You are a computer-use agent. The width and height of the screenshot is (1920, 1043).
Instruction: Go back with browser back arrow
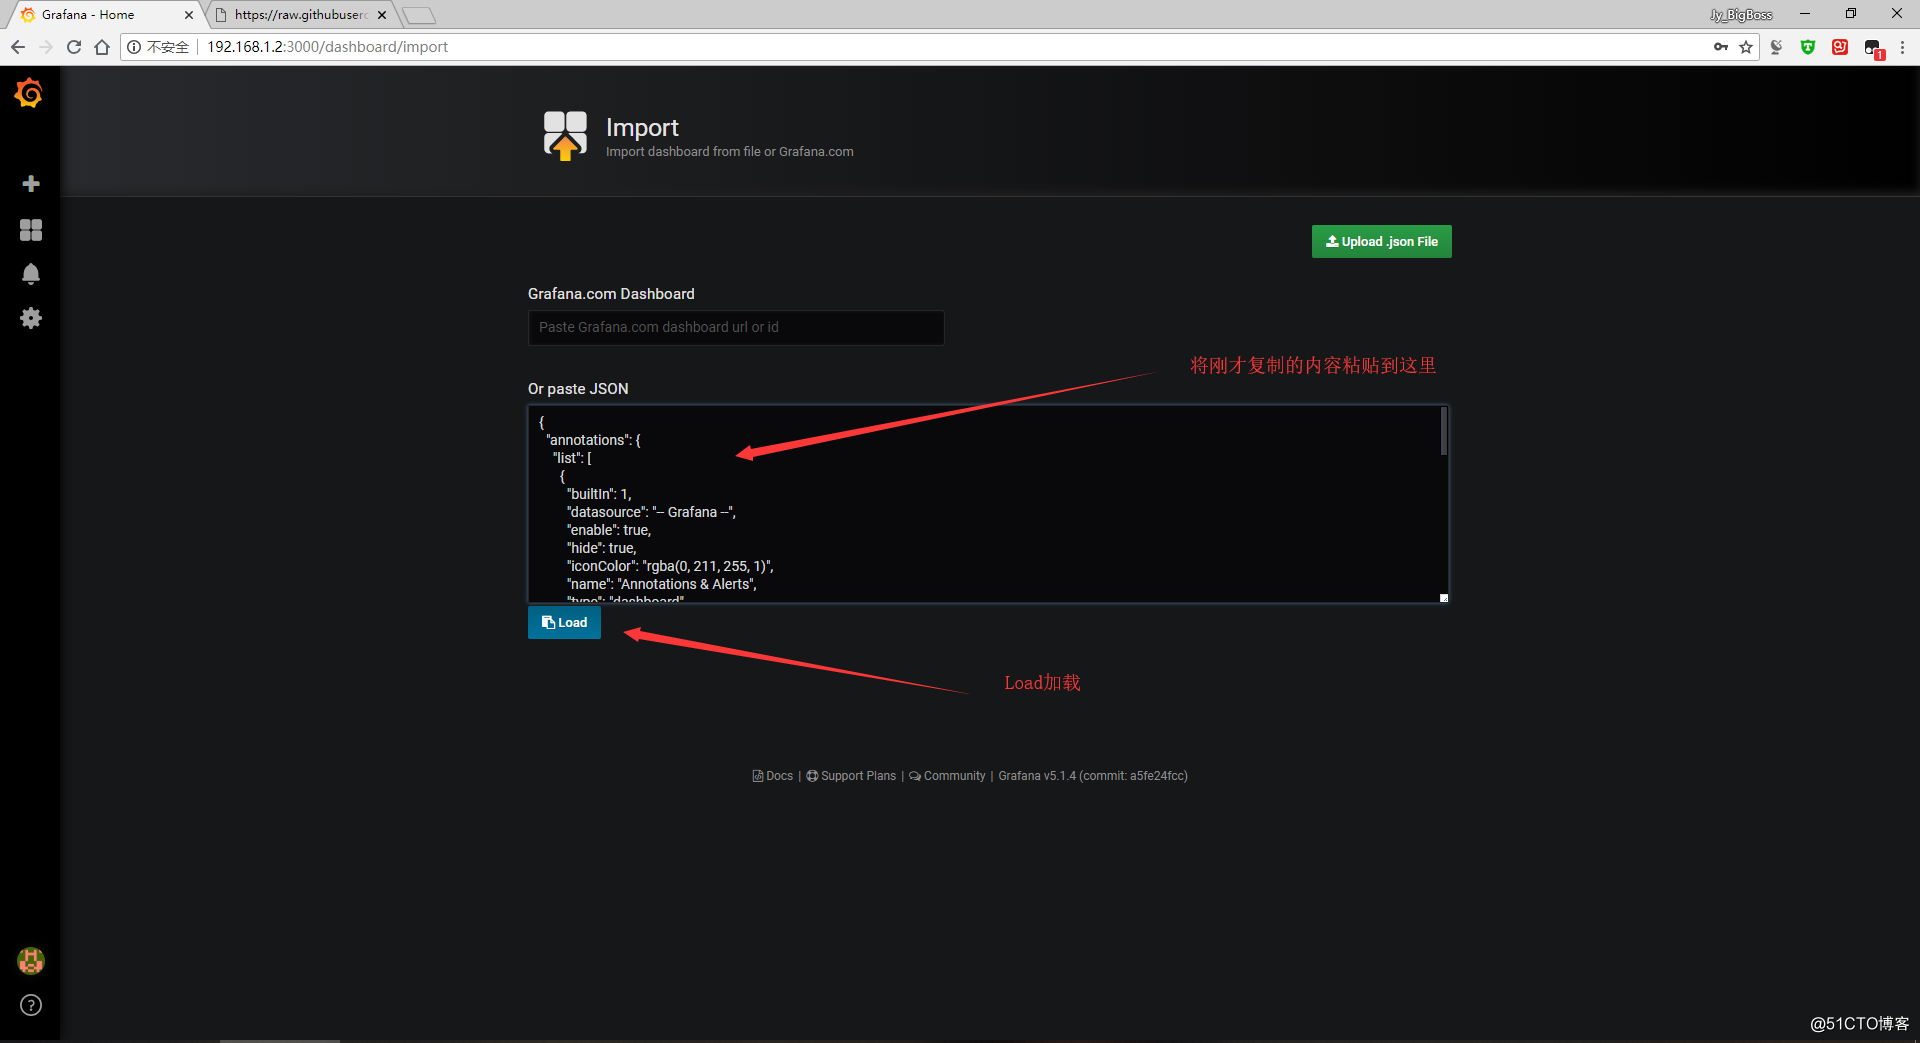click(x=18, y=47)
